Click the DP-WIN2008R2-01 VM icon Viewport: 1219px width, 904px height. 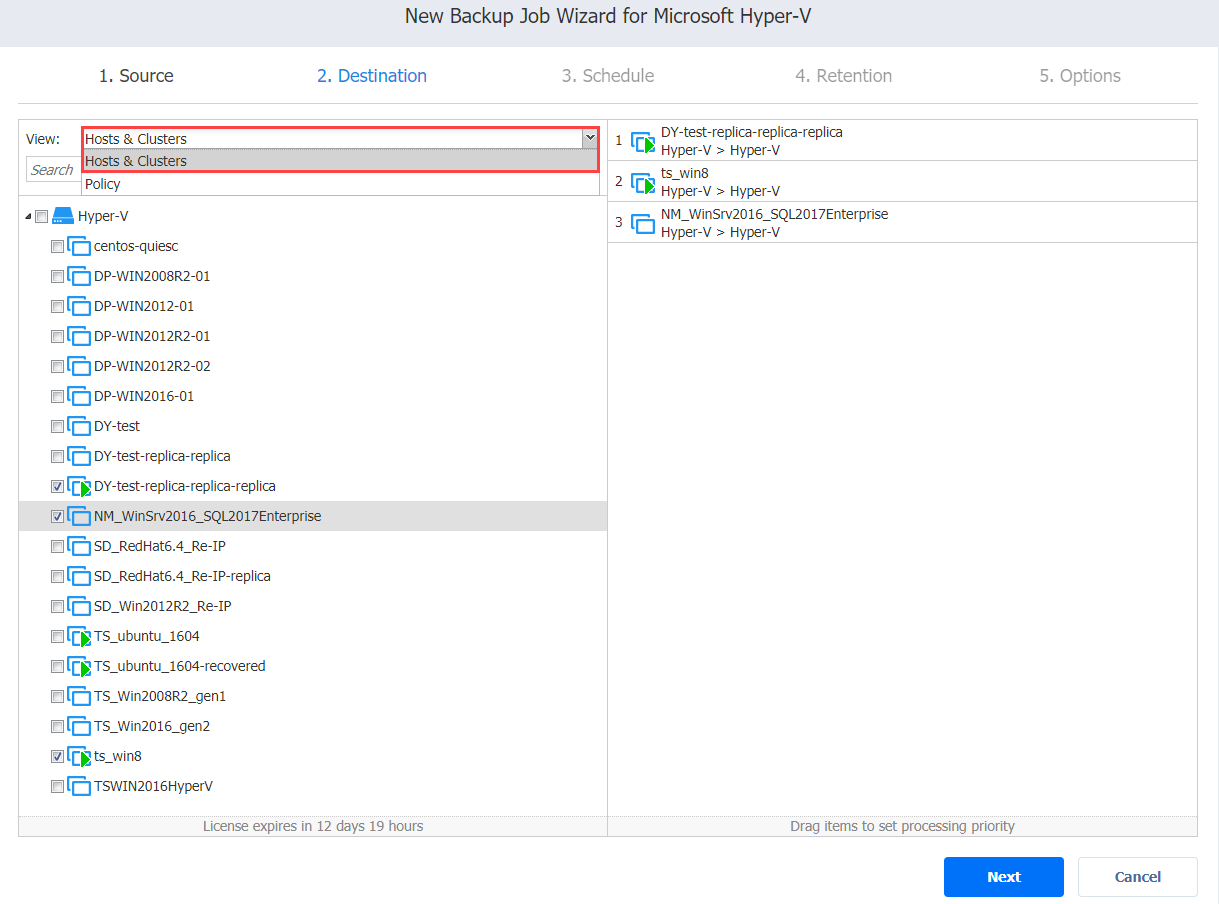(x=79, y=276)
